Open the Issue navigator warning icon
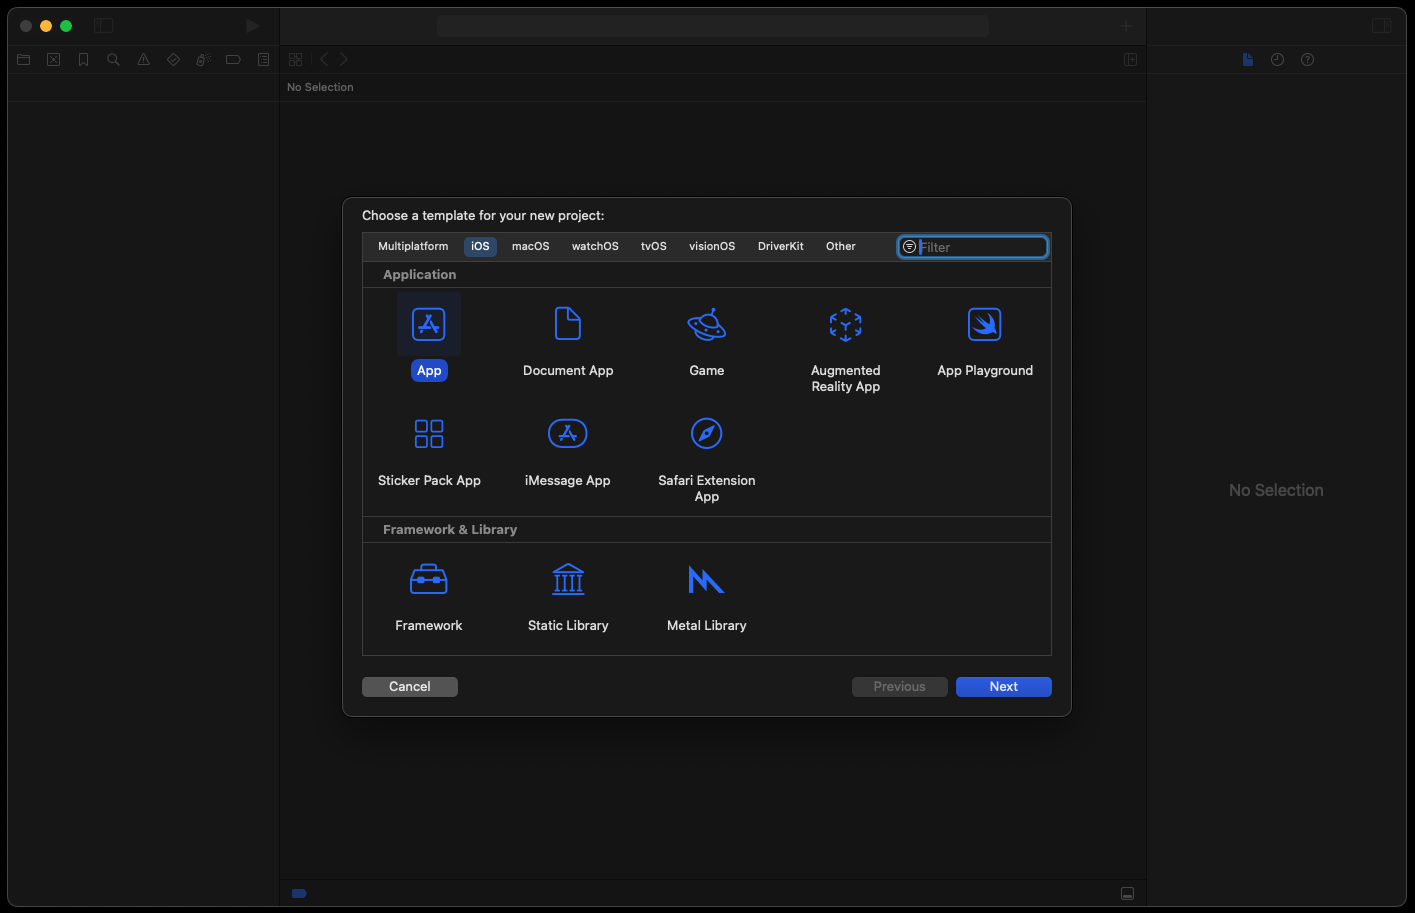1415x913 pixels. point(144,60)
